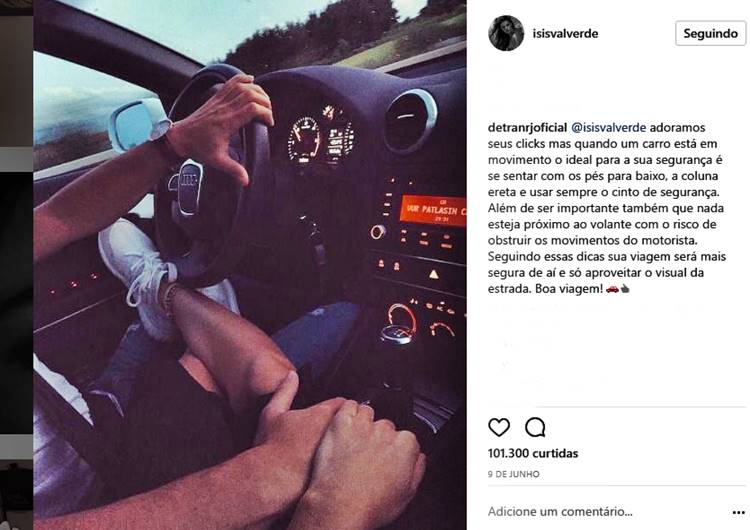
Task: Open the isisvalverde username in the header
Action: (x=565, y=33)
